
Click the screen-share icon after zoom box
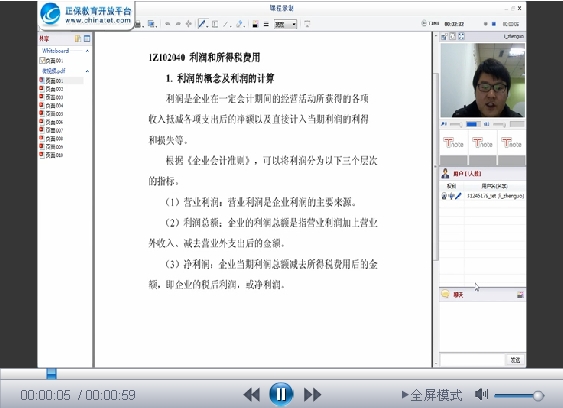coord(307,24)
